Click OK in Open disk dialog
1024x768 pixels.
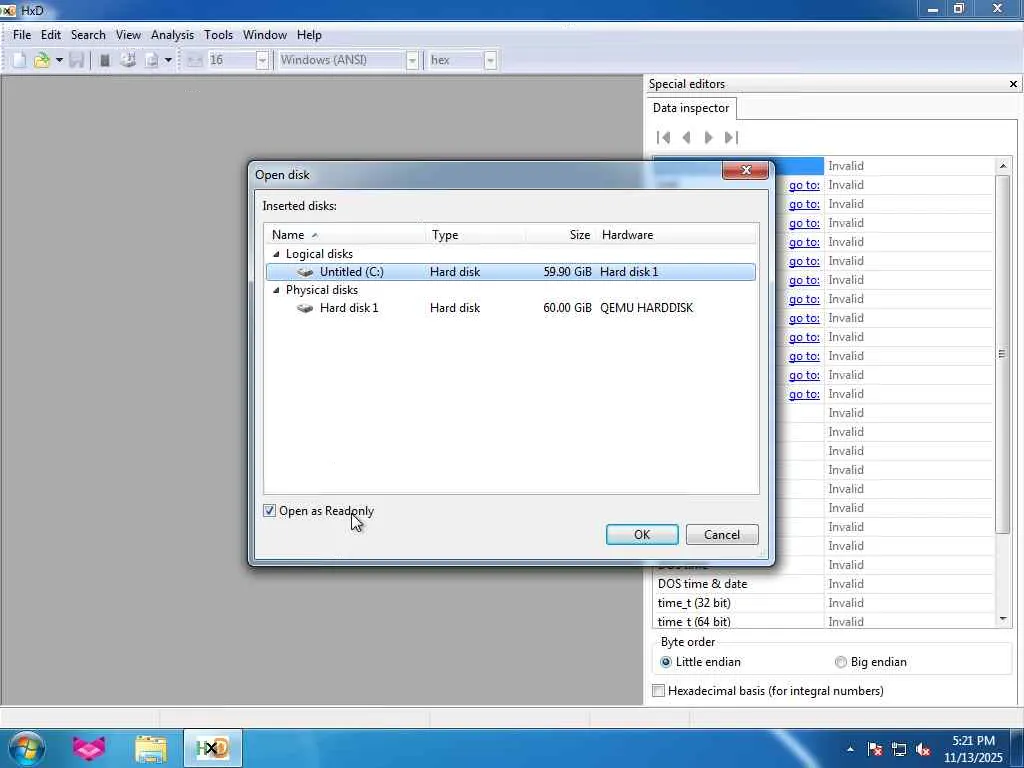coord(642,534)
